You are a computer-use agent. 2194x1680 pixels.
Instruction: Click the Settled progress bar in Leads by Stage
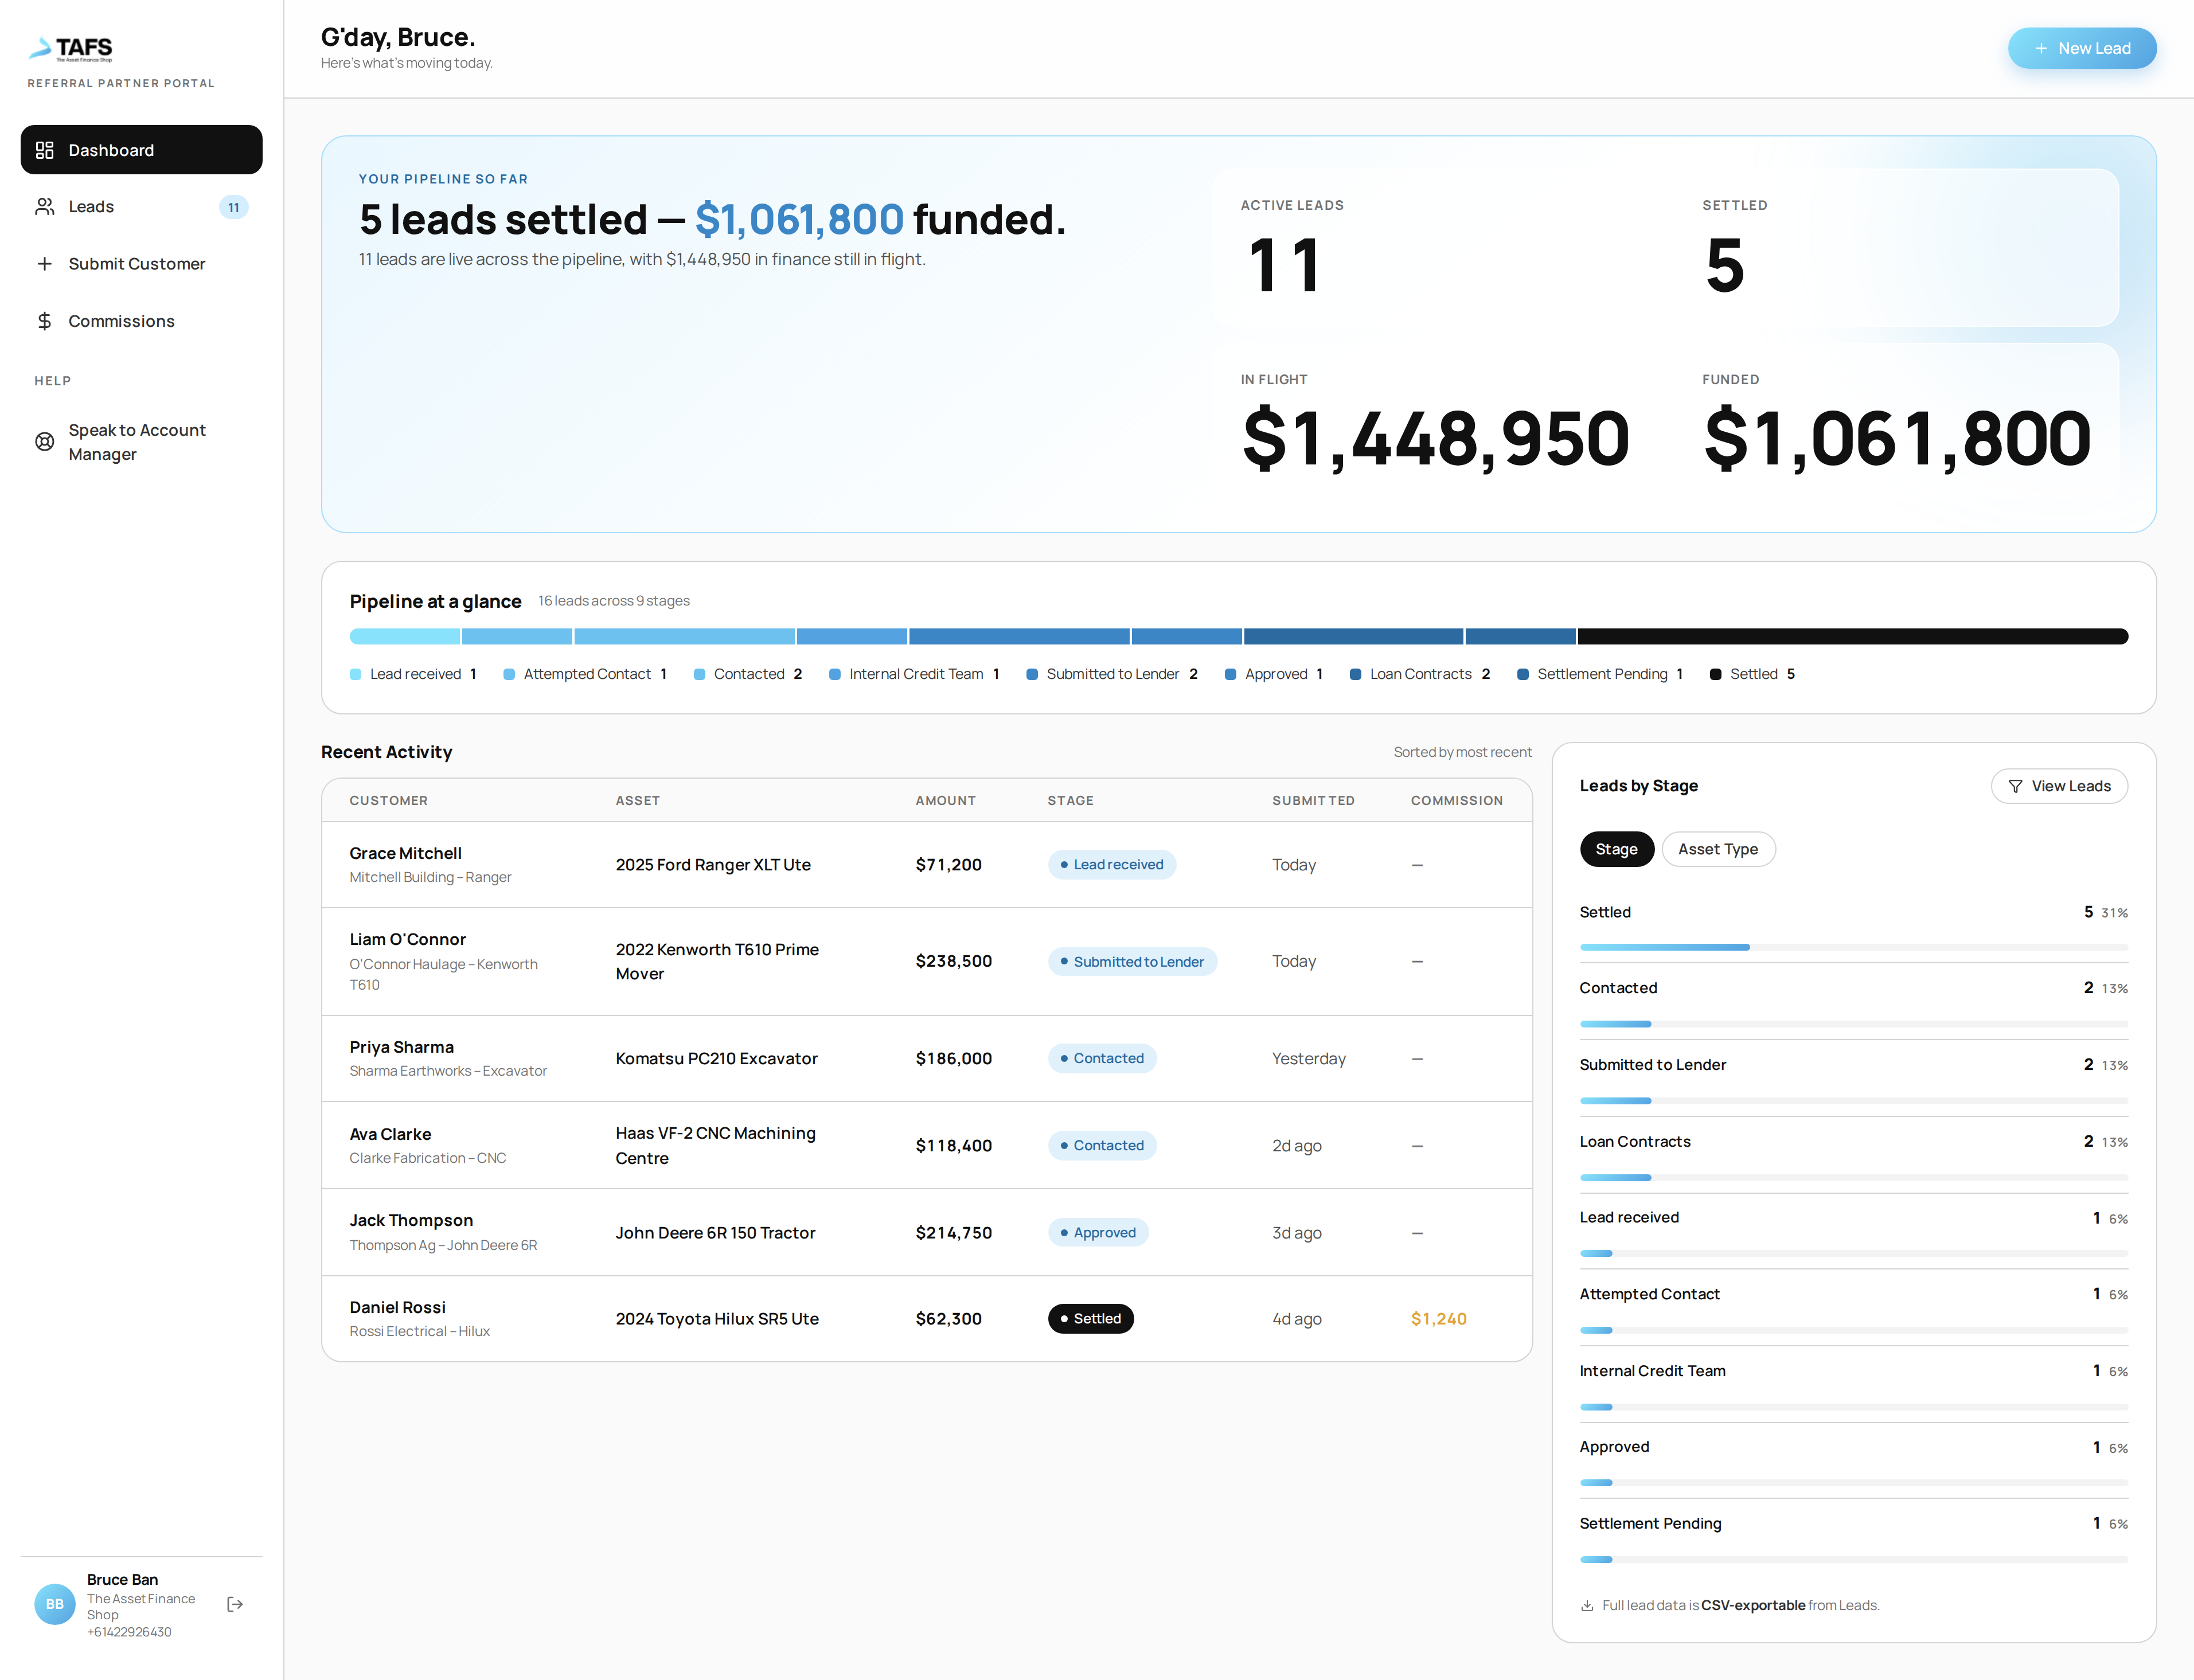click(1853, 947)
